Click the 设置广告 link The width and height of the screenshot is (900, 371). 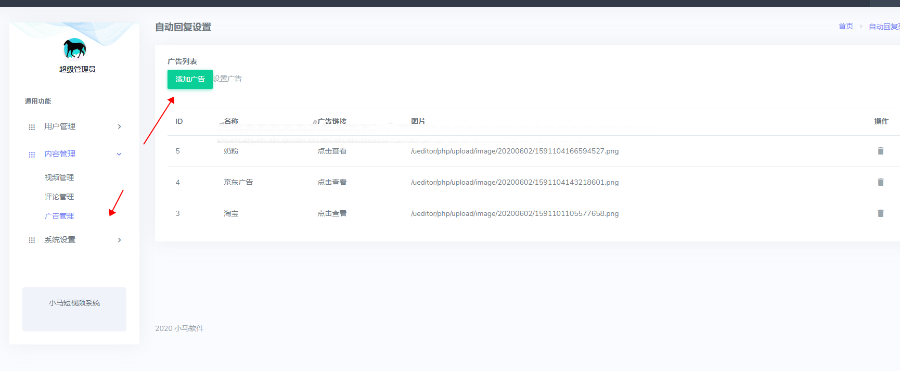click(x=228, y=79)
